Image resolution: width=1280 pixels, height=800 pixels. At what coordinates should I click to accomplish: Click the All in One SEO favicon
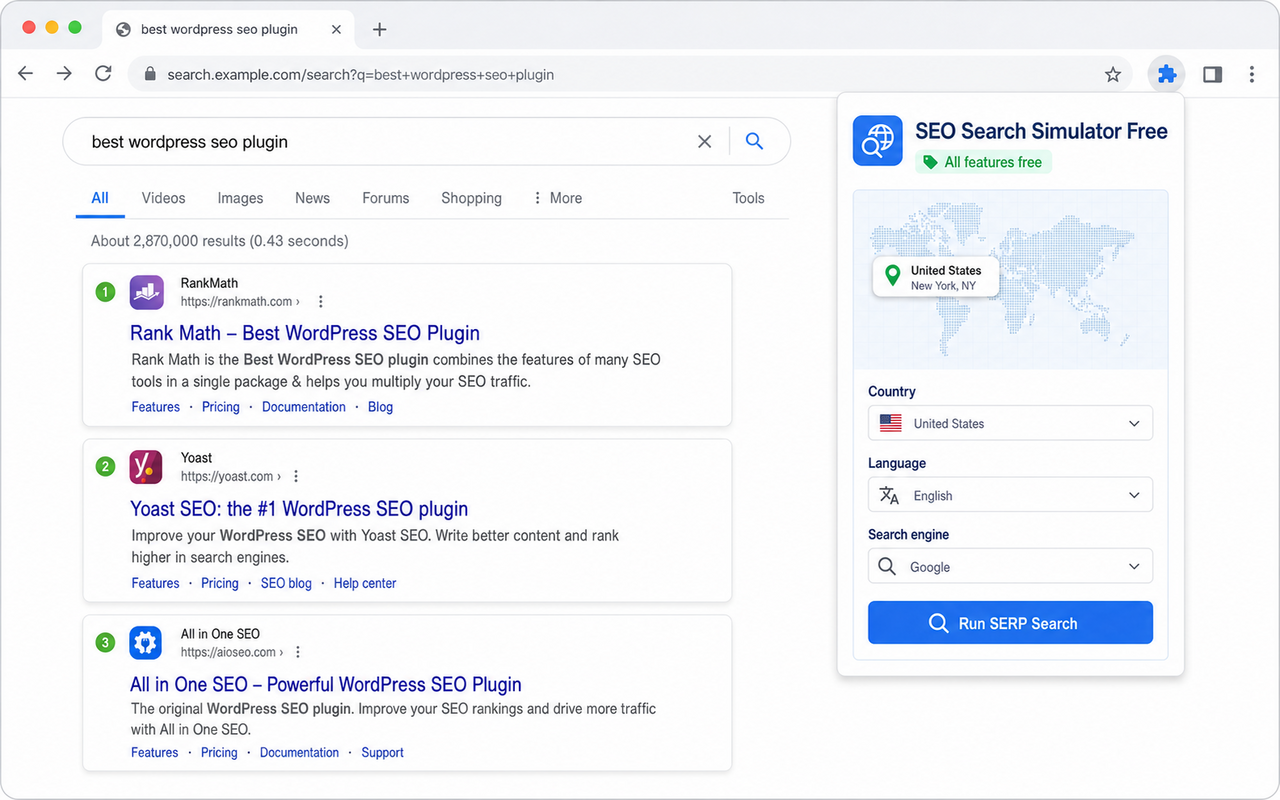click(146, 643)
